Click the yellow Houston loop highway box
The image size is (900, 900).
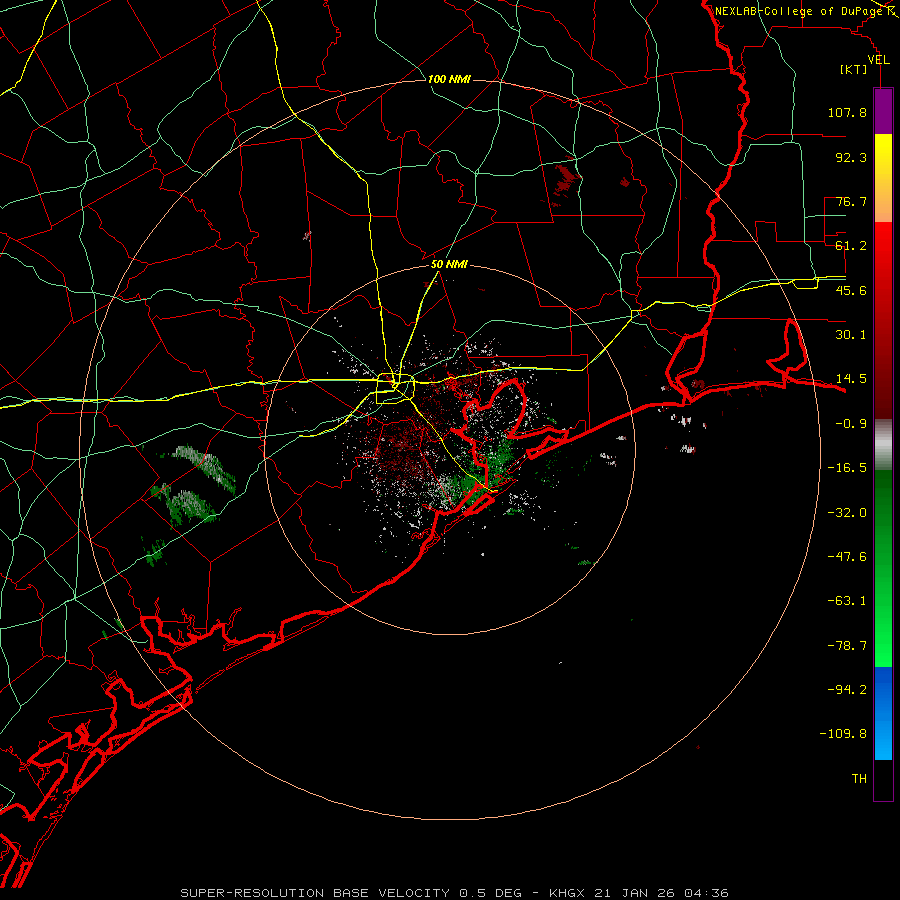point(395,389)
